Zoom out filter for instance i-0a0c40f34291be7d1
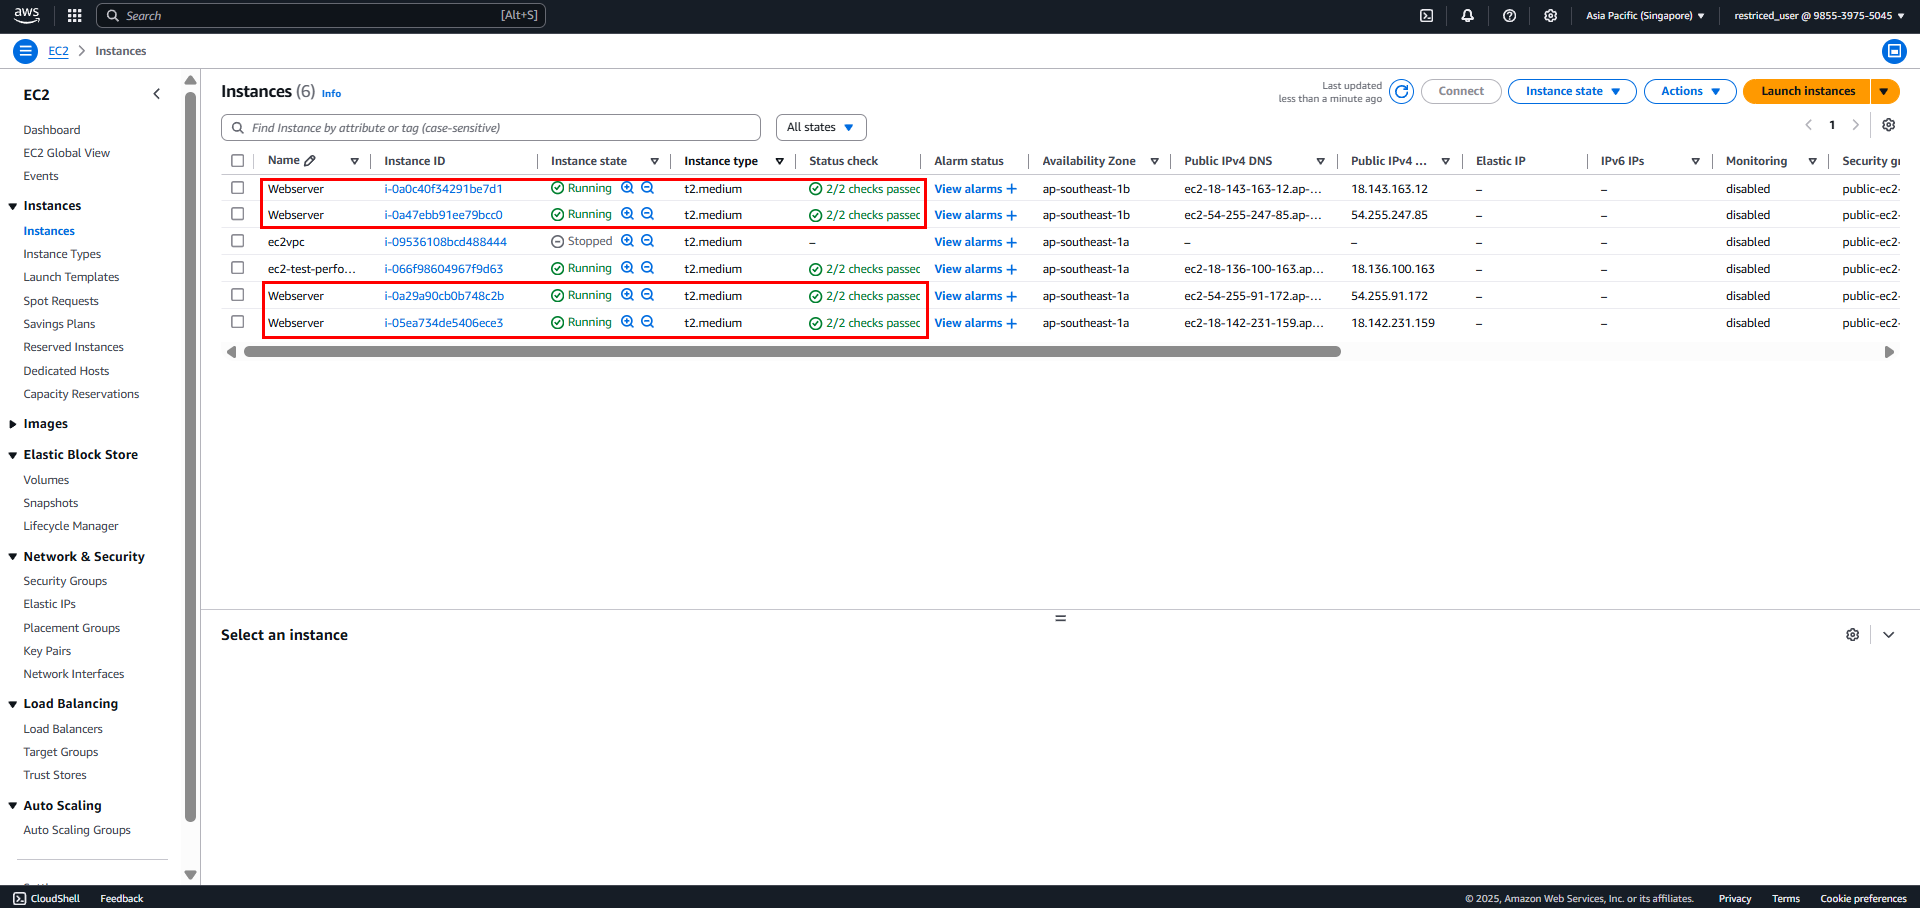 647,188
